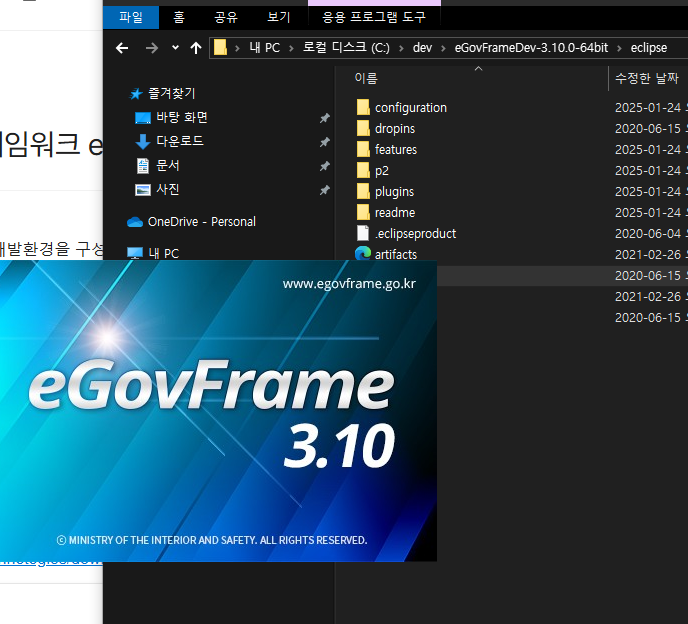Image resolution: width=688 pixels, height=624 pixels.
Task: Expand the chevron after eGovFrameDev-3.10.0-64bit
Action: tap(619, 48)
